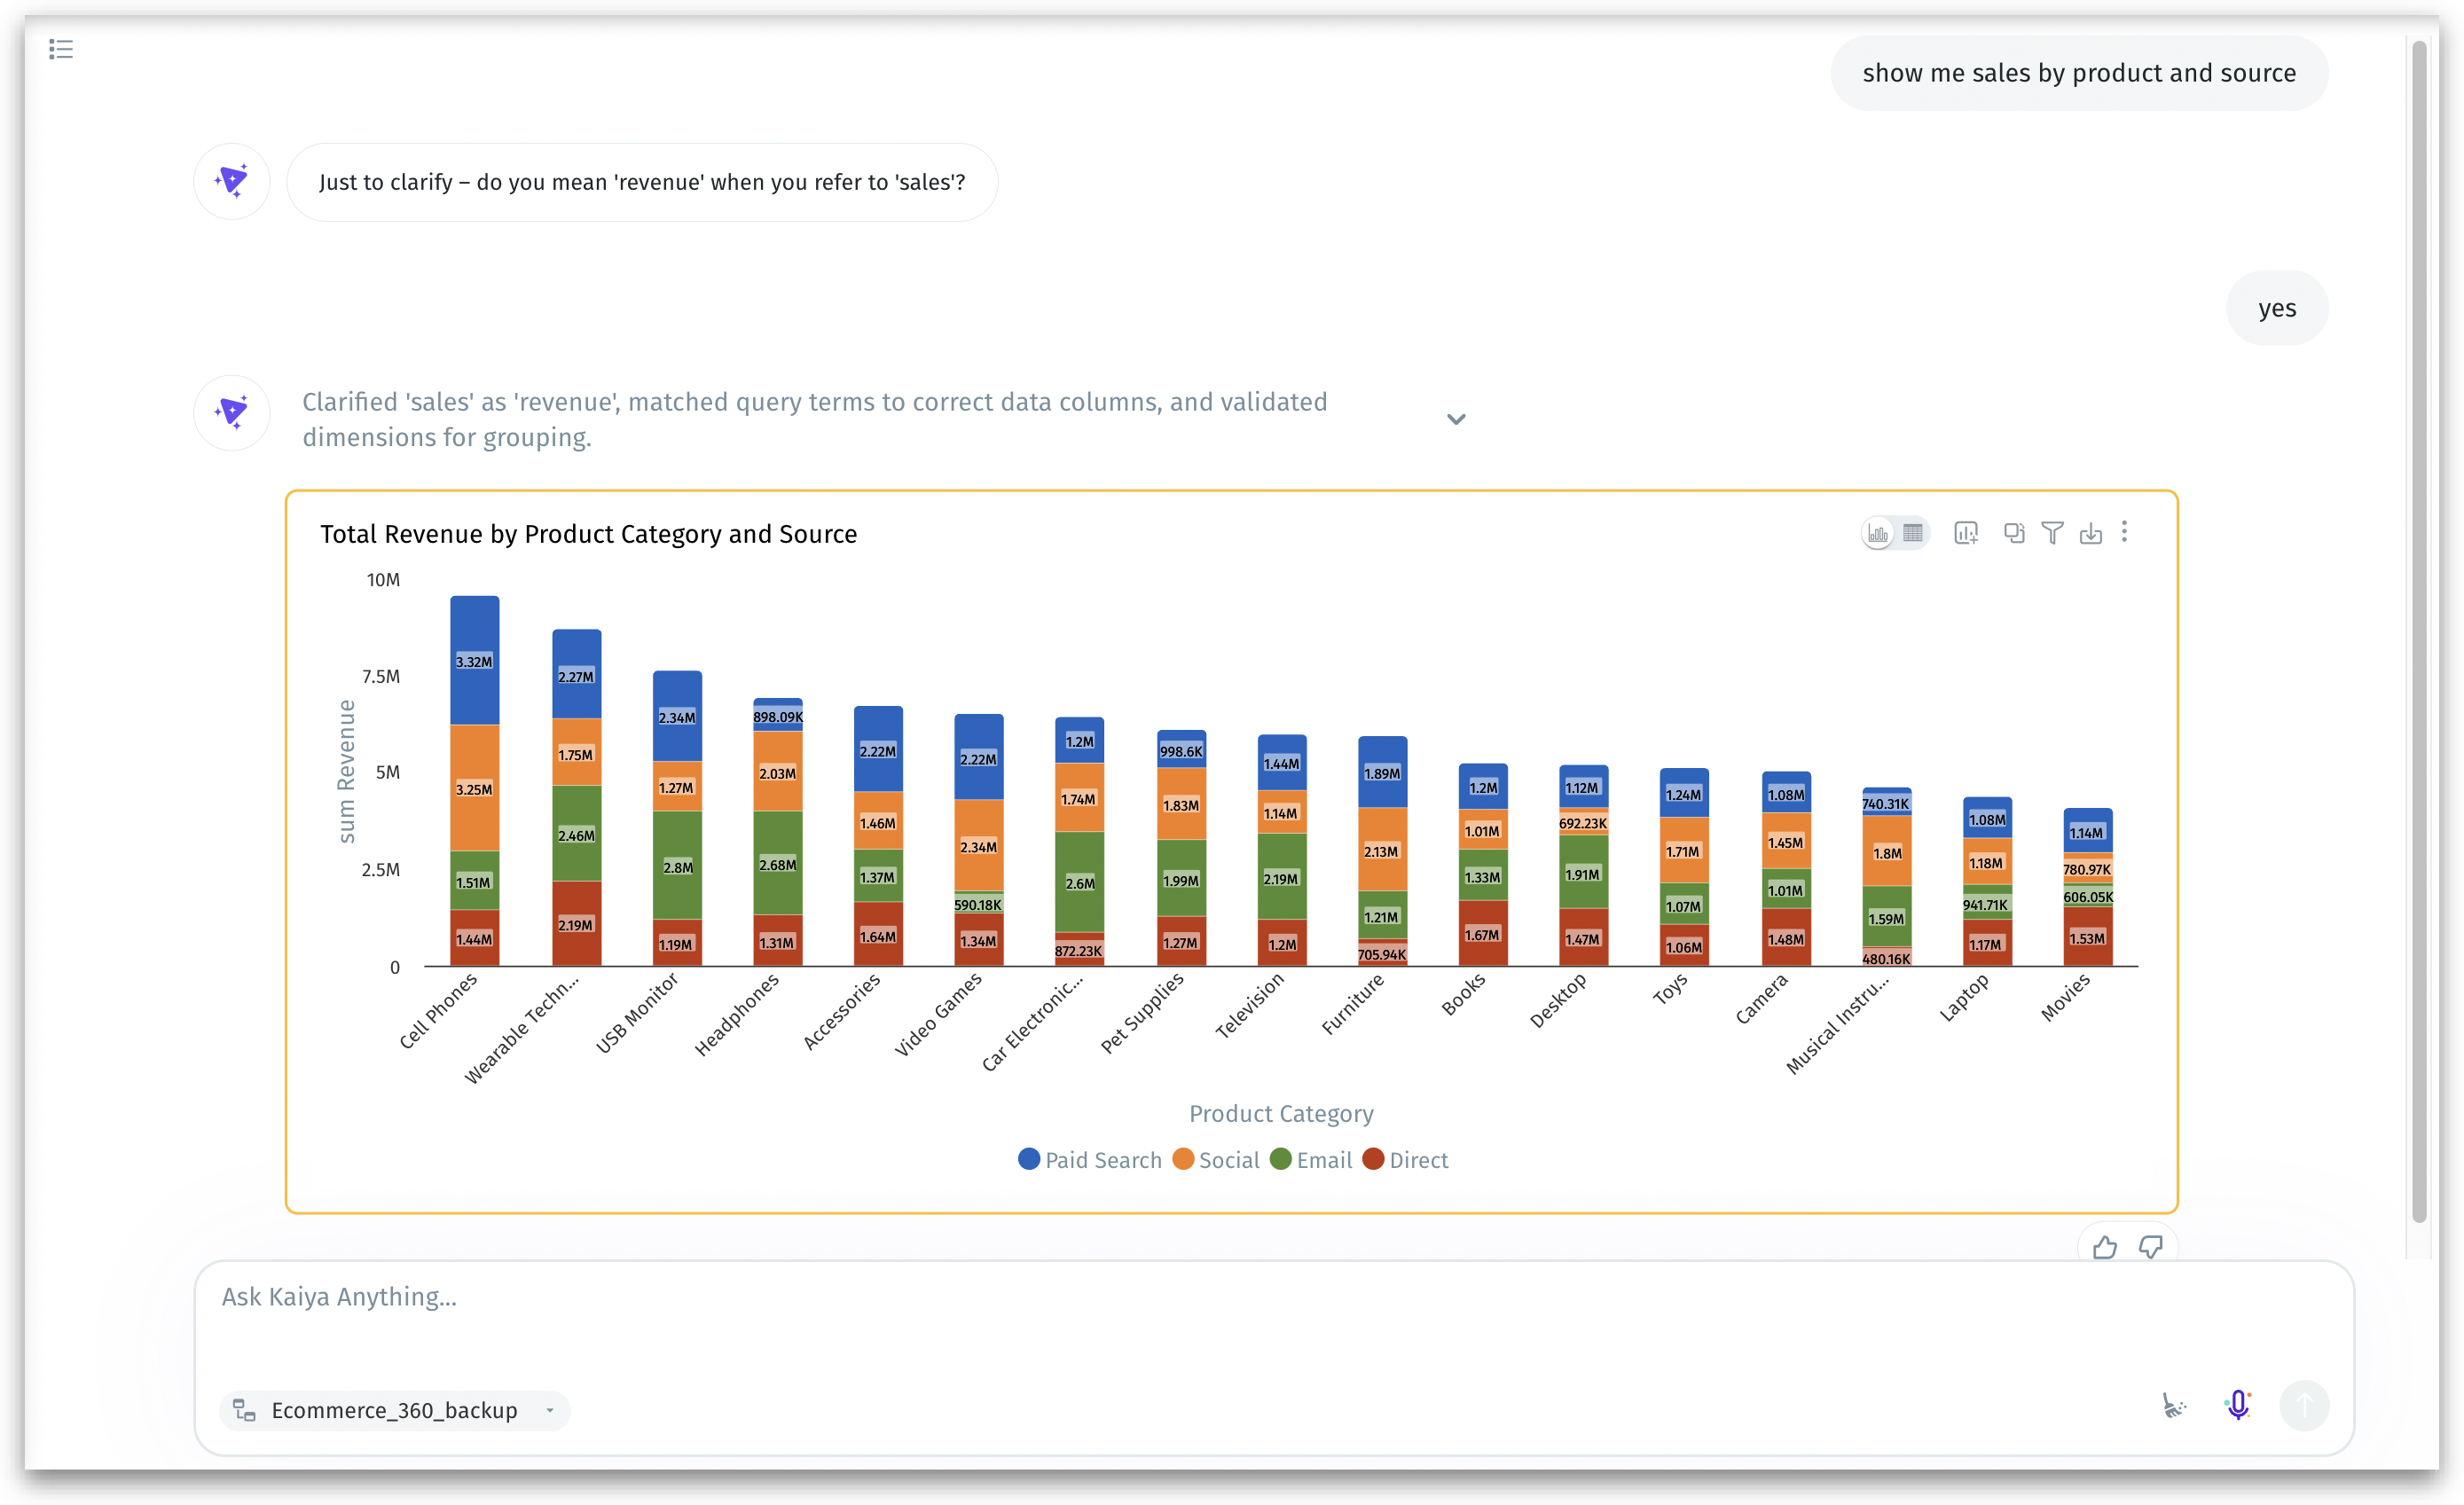Click the Direct legend color dot
2464x1505 pixels.
point(1373,1159)
